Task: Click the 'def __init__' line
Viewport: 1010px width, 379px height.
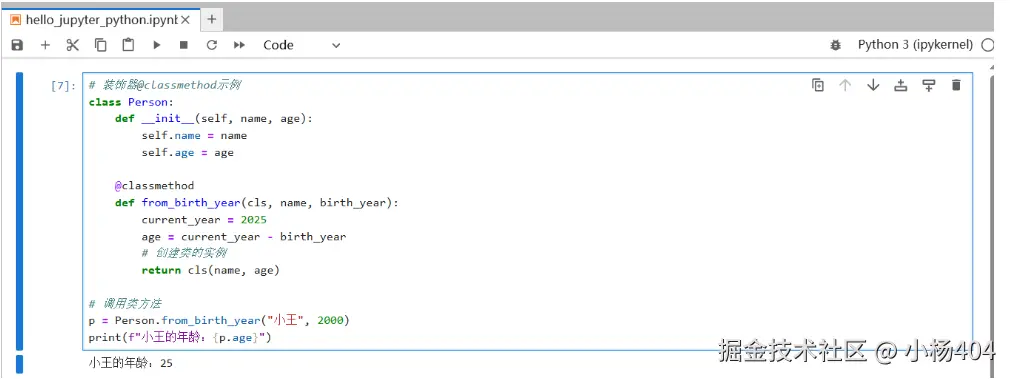Action: pos(213,119)
